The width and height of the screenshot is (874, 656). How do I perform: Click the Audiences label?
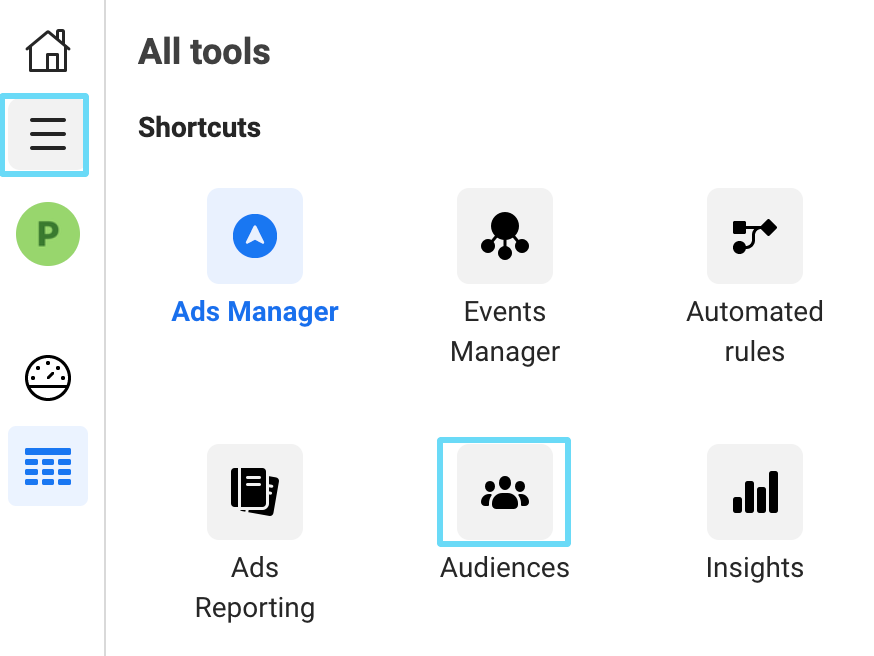tap(505, 568)
